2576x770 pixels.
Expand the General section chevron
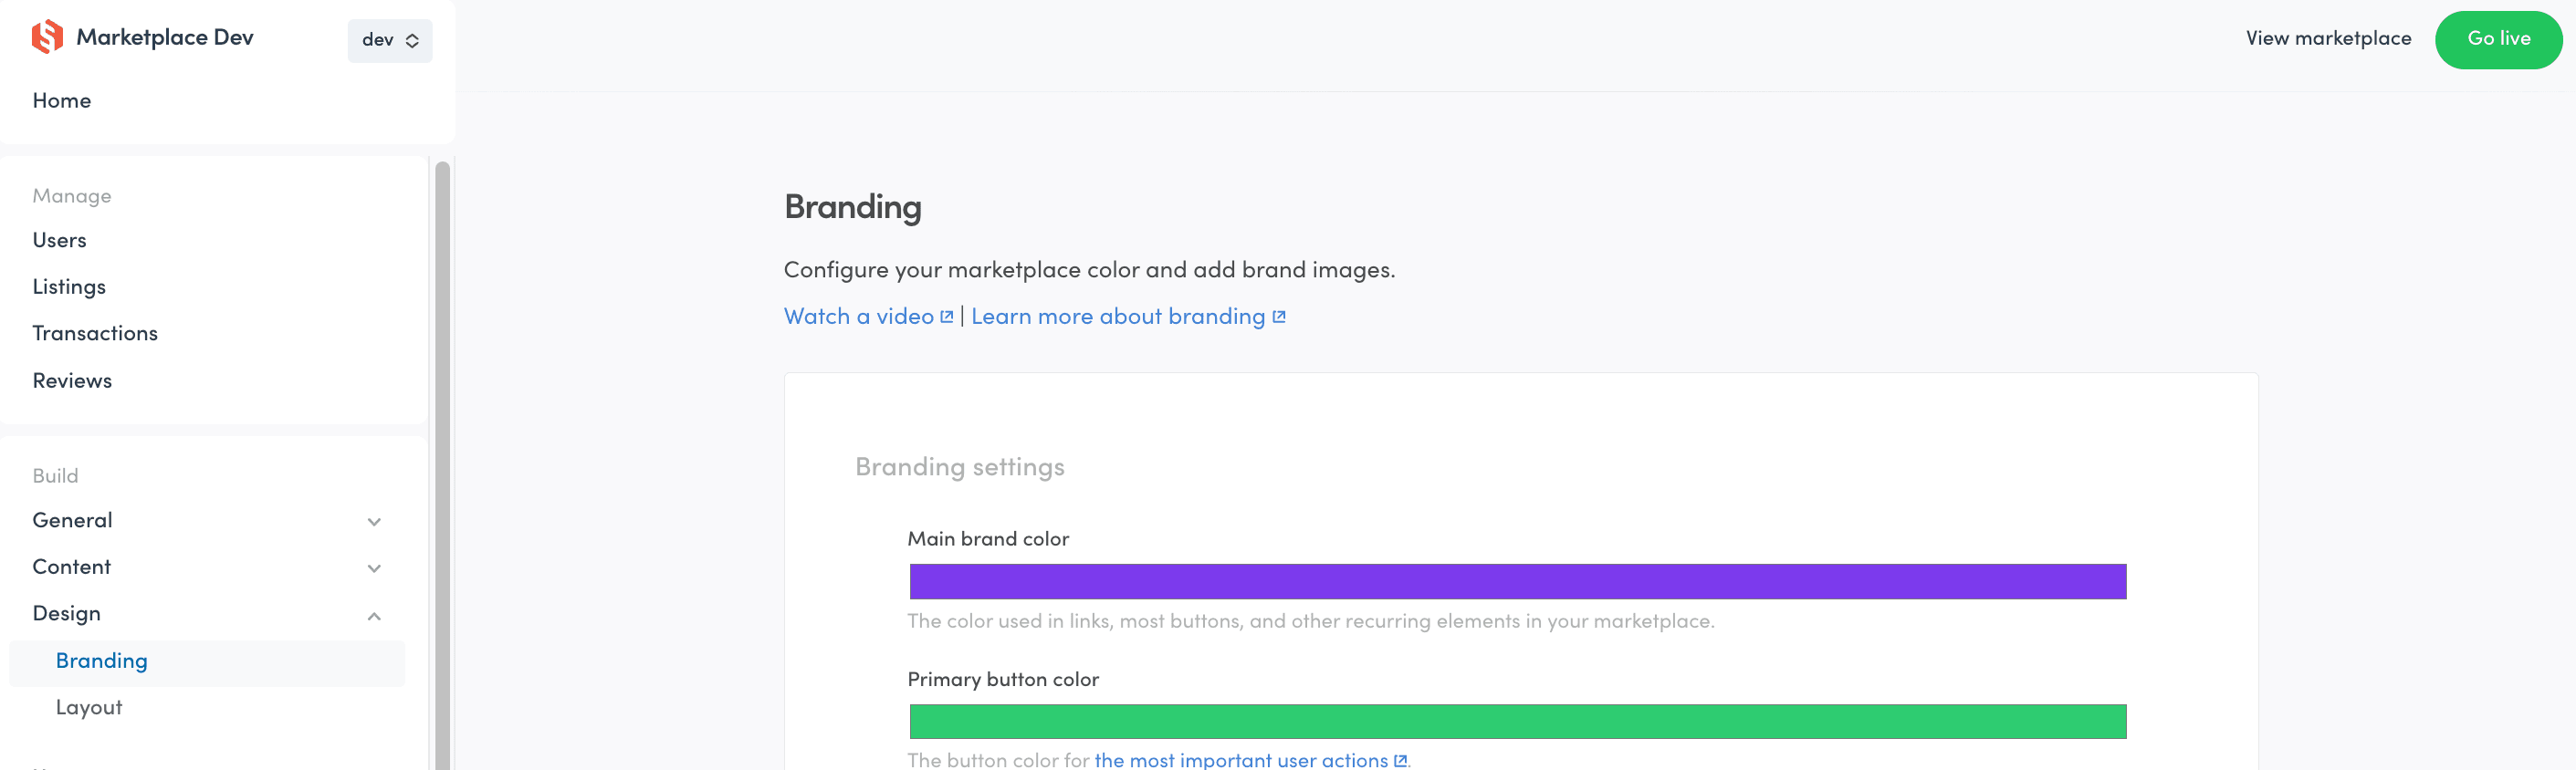click(374, 522)
